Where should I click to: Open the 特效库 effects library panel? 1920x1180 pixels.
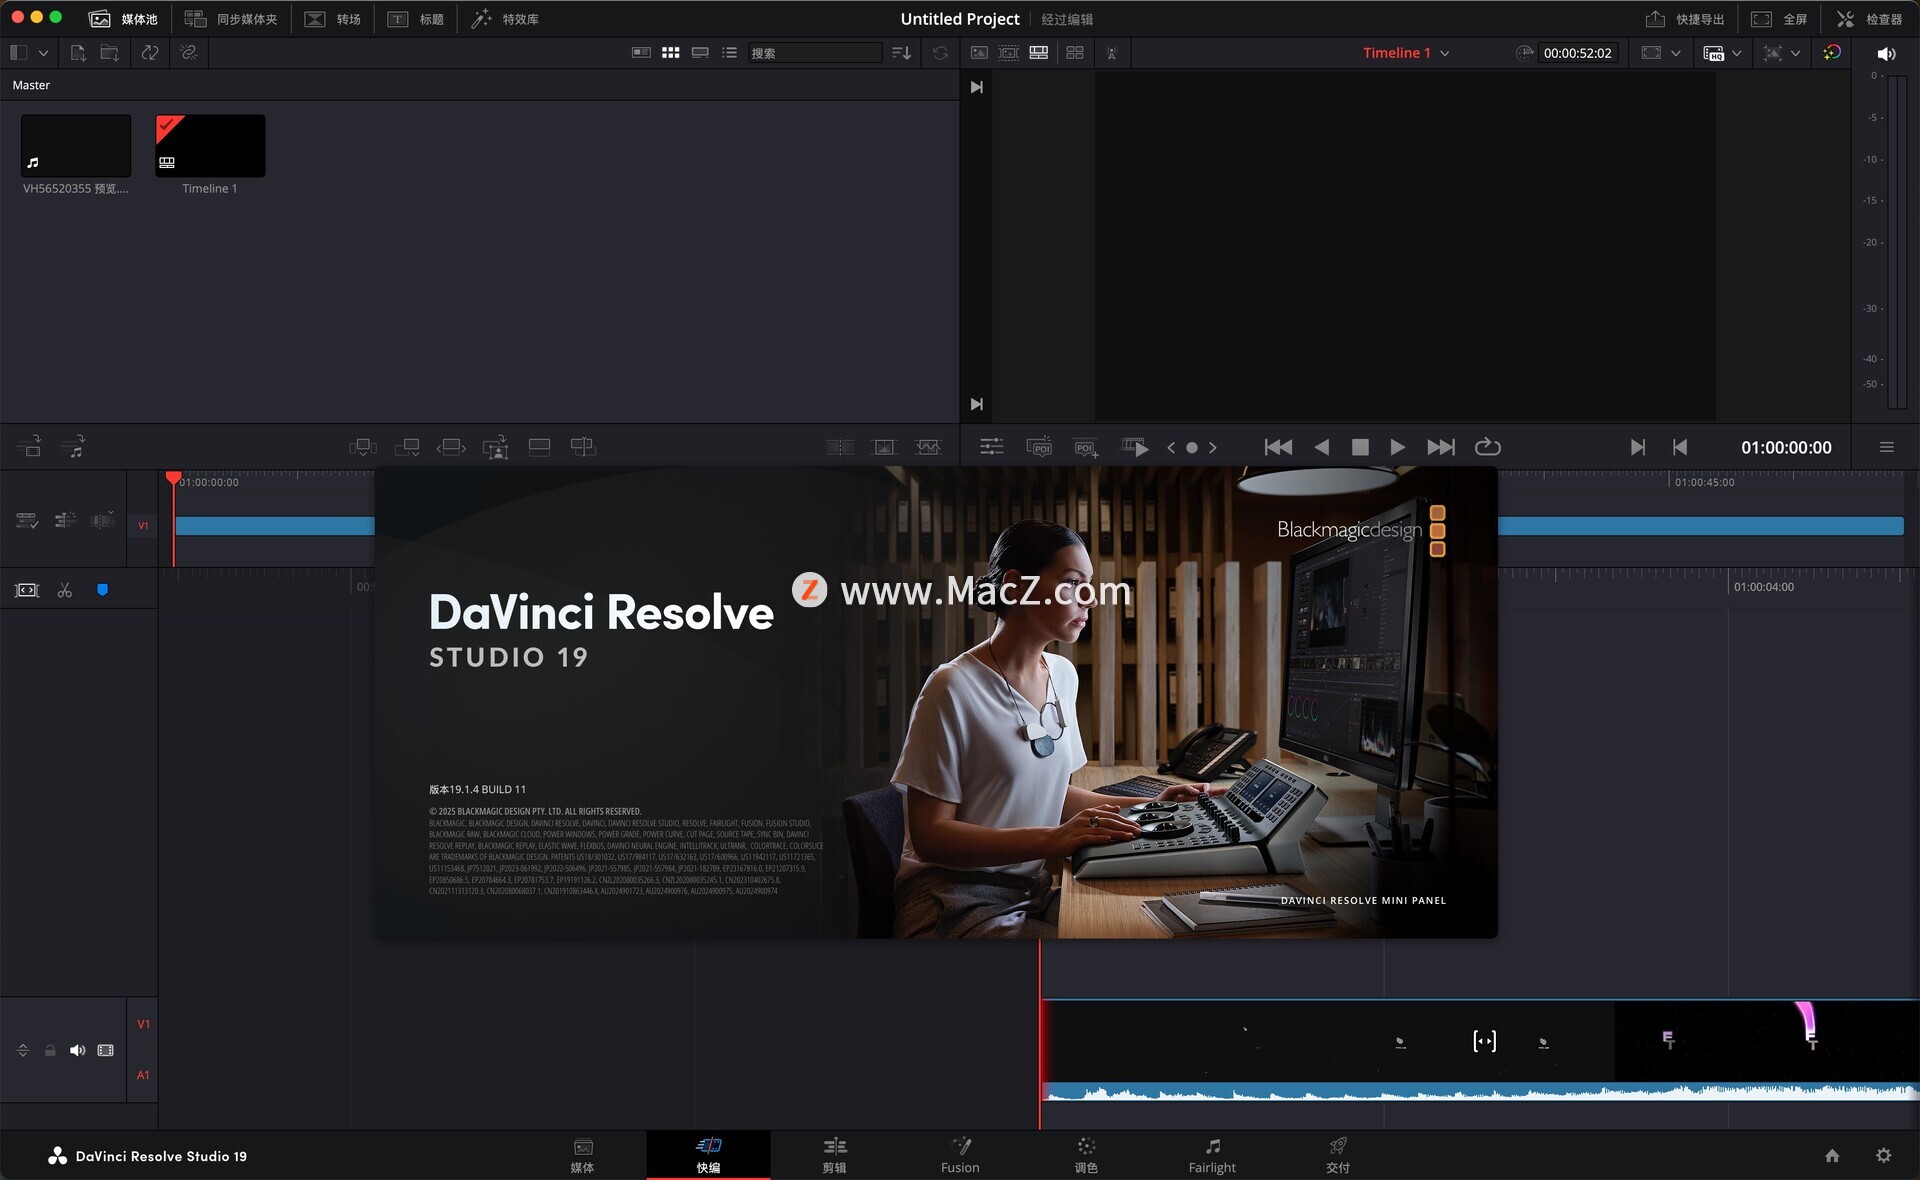click(505, 19)
